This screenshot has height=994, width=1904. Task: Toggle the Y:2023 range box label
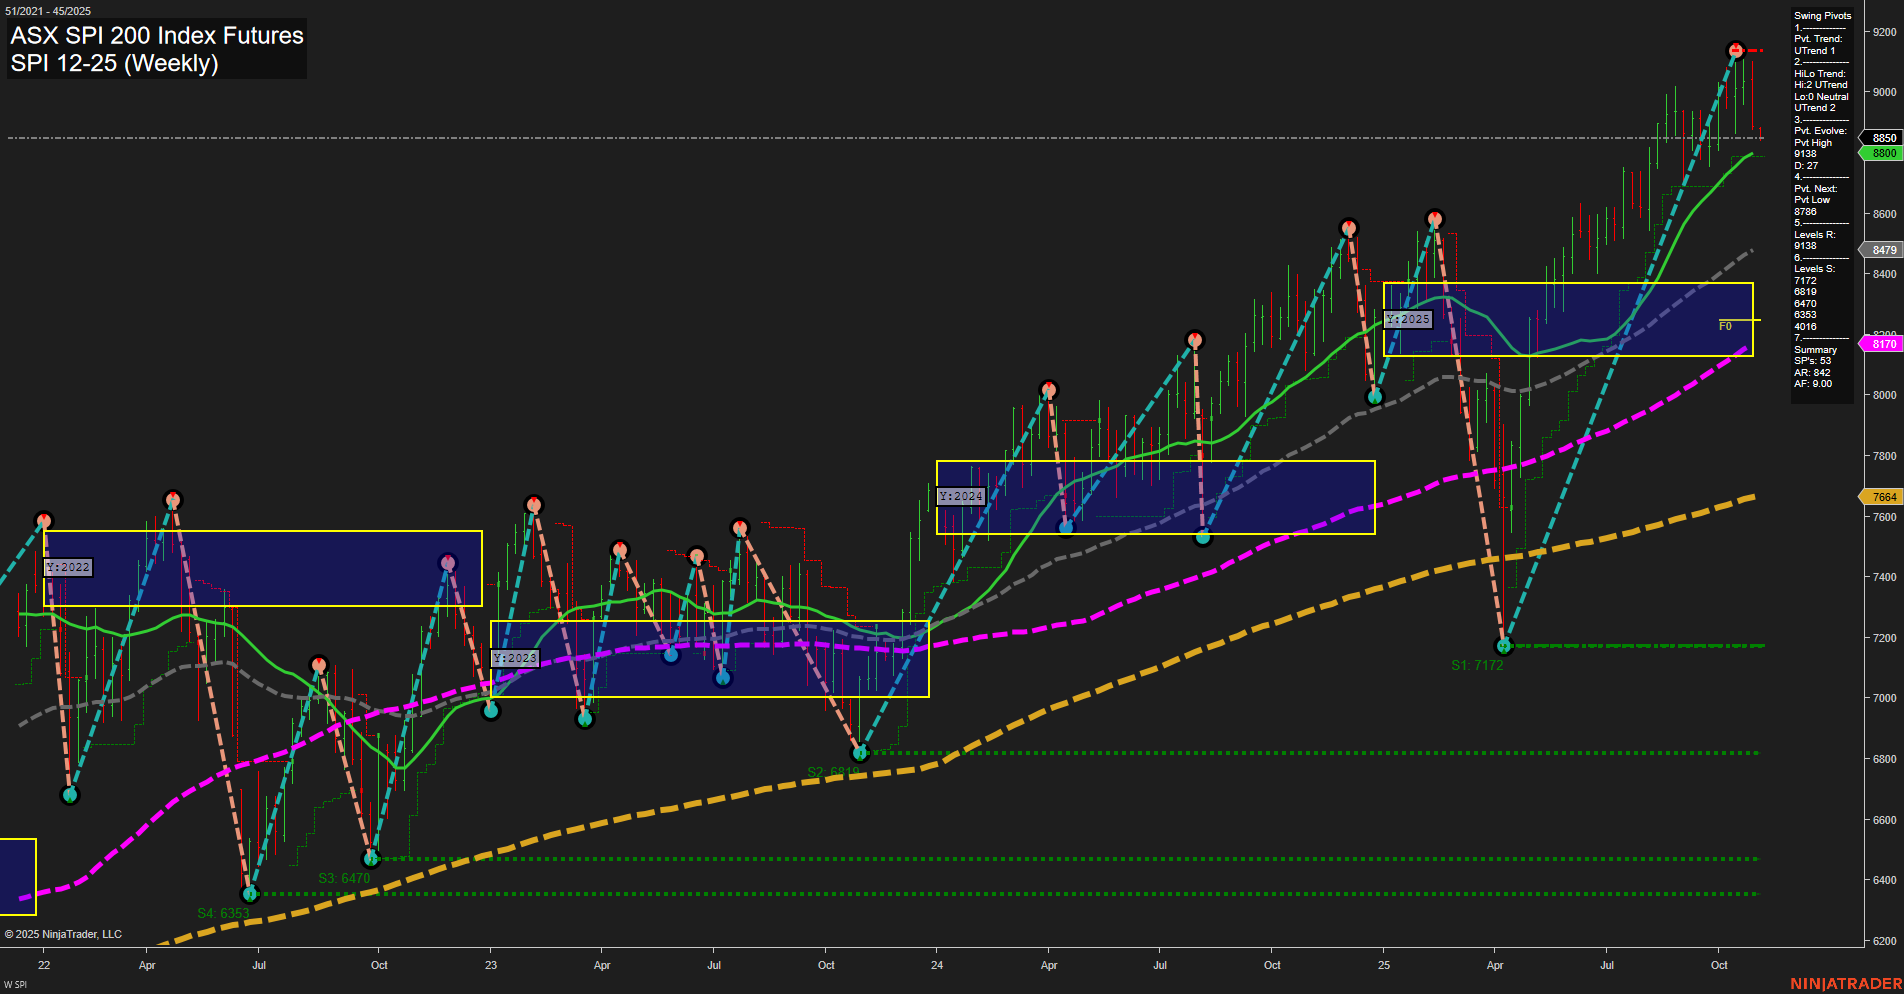pyautogui.click(x=517, y=658)
